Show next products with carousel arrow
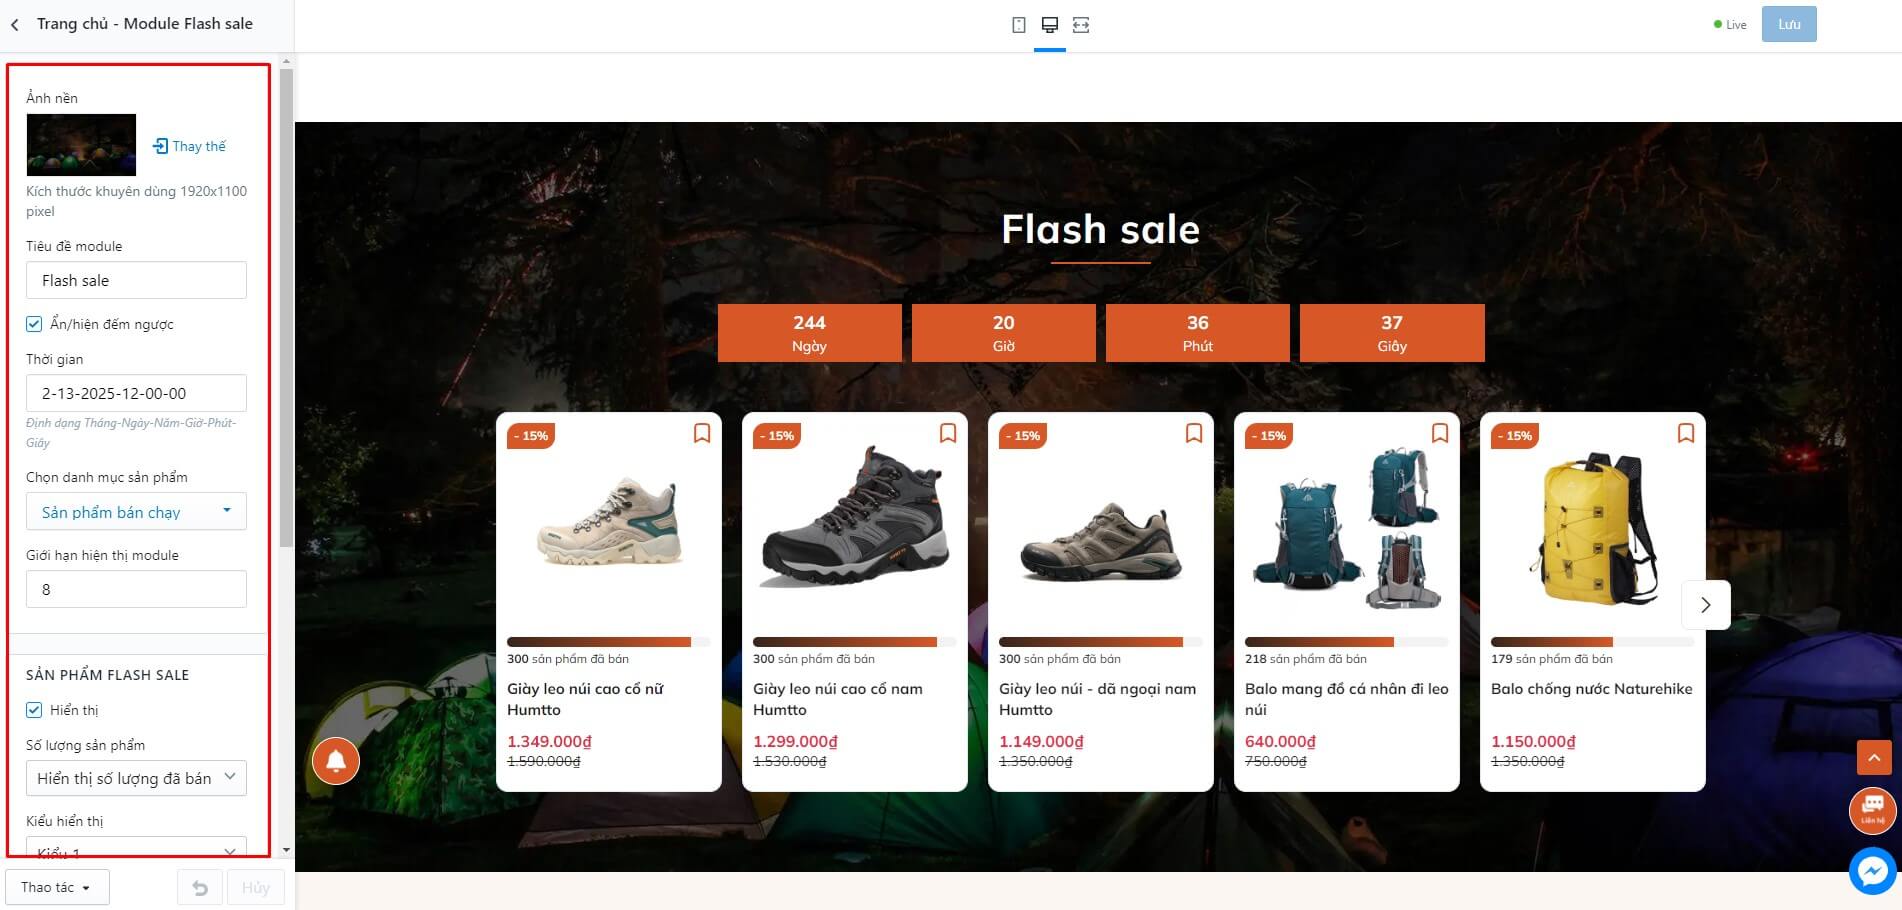The width and height of the screenshot is (1902, 910). [x=1706, y=605]
